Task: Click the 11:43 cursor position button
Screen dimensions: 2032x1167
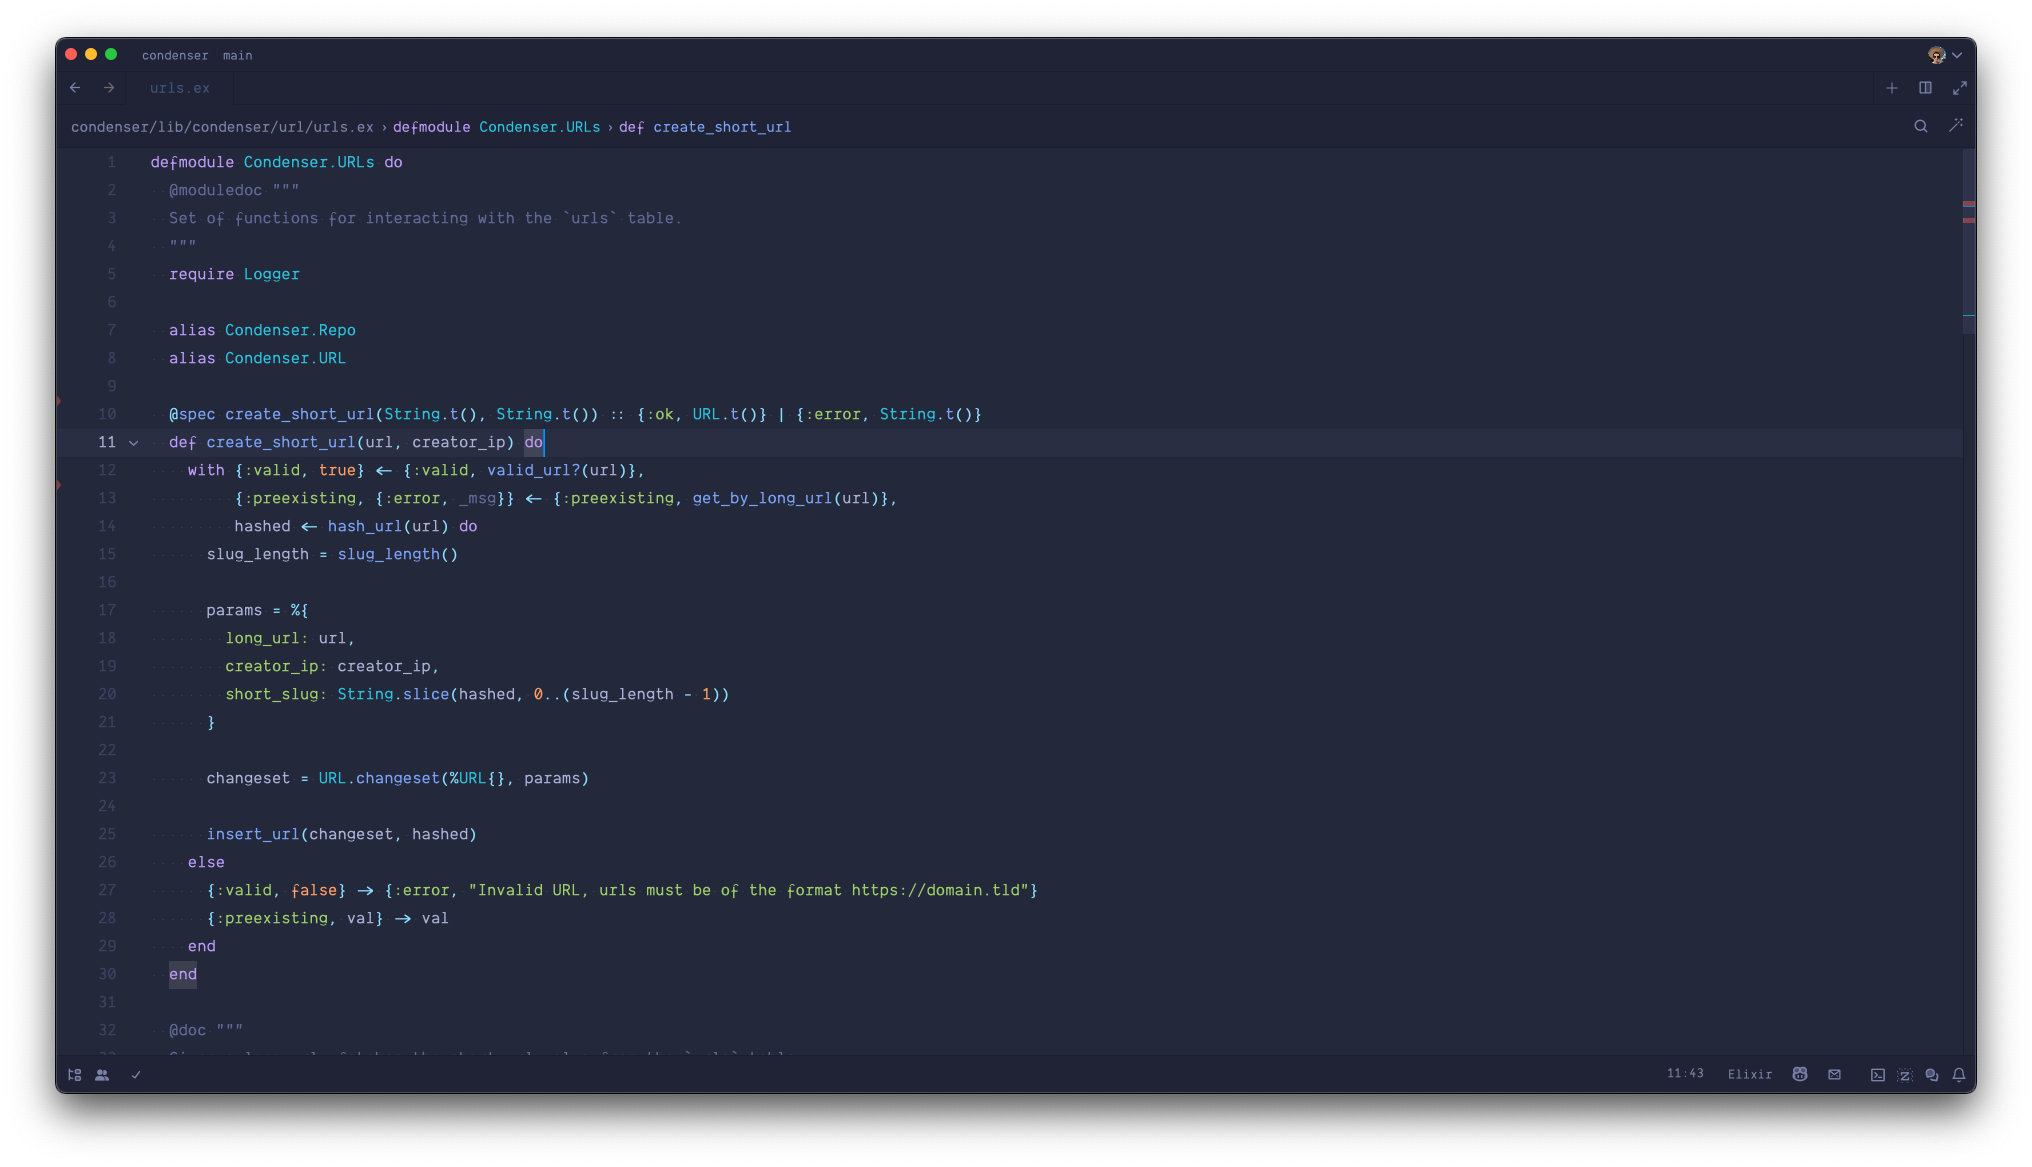Action: 1685,1074
